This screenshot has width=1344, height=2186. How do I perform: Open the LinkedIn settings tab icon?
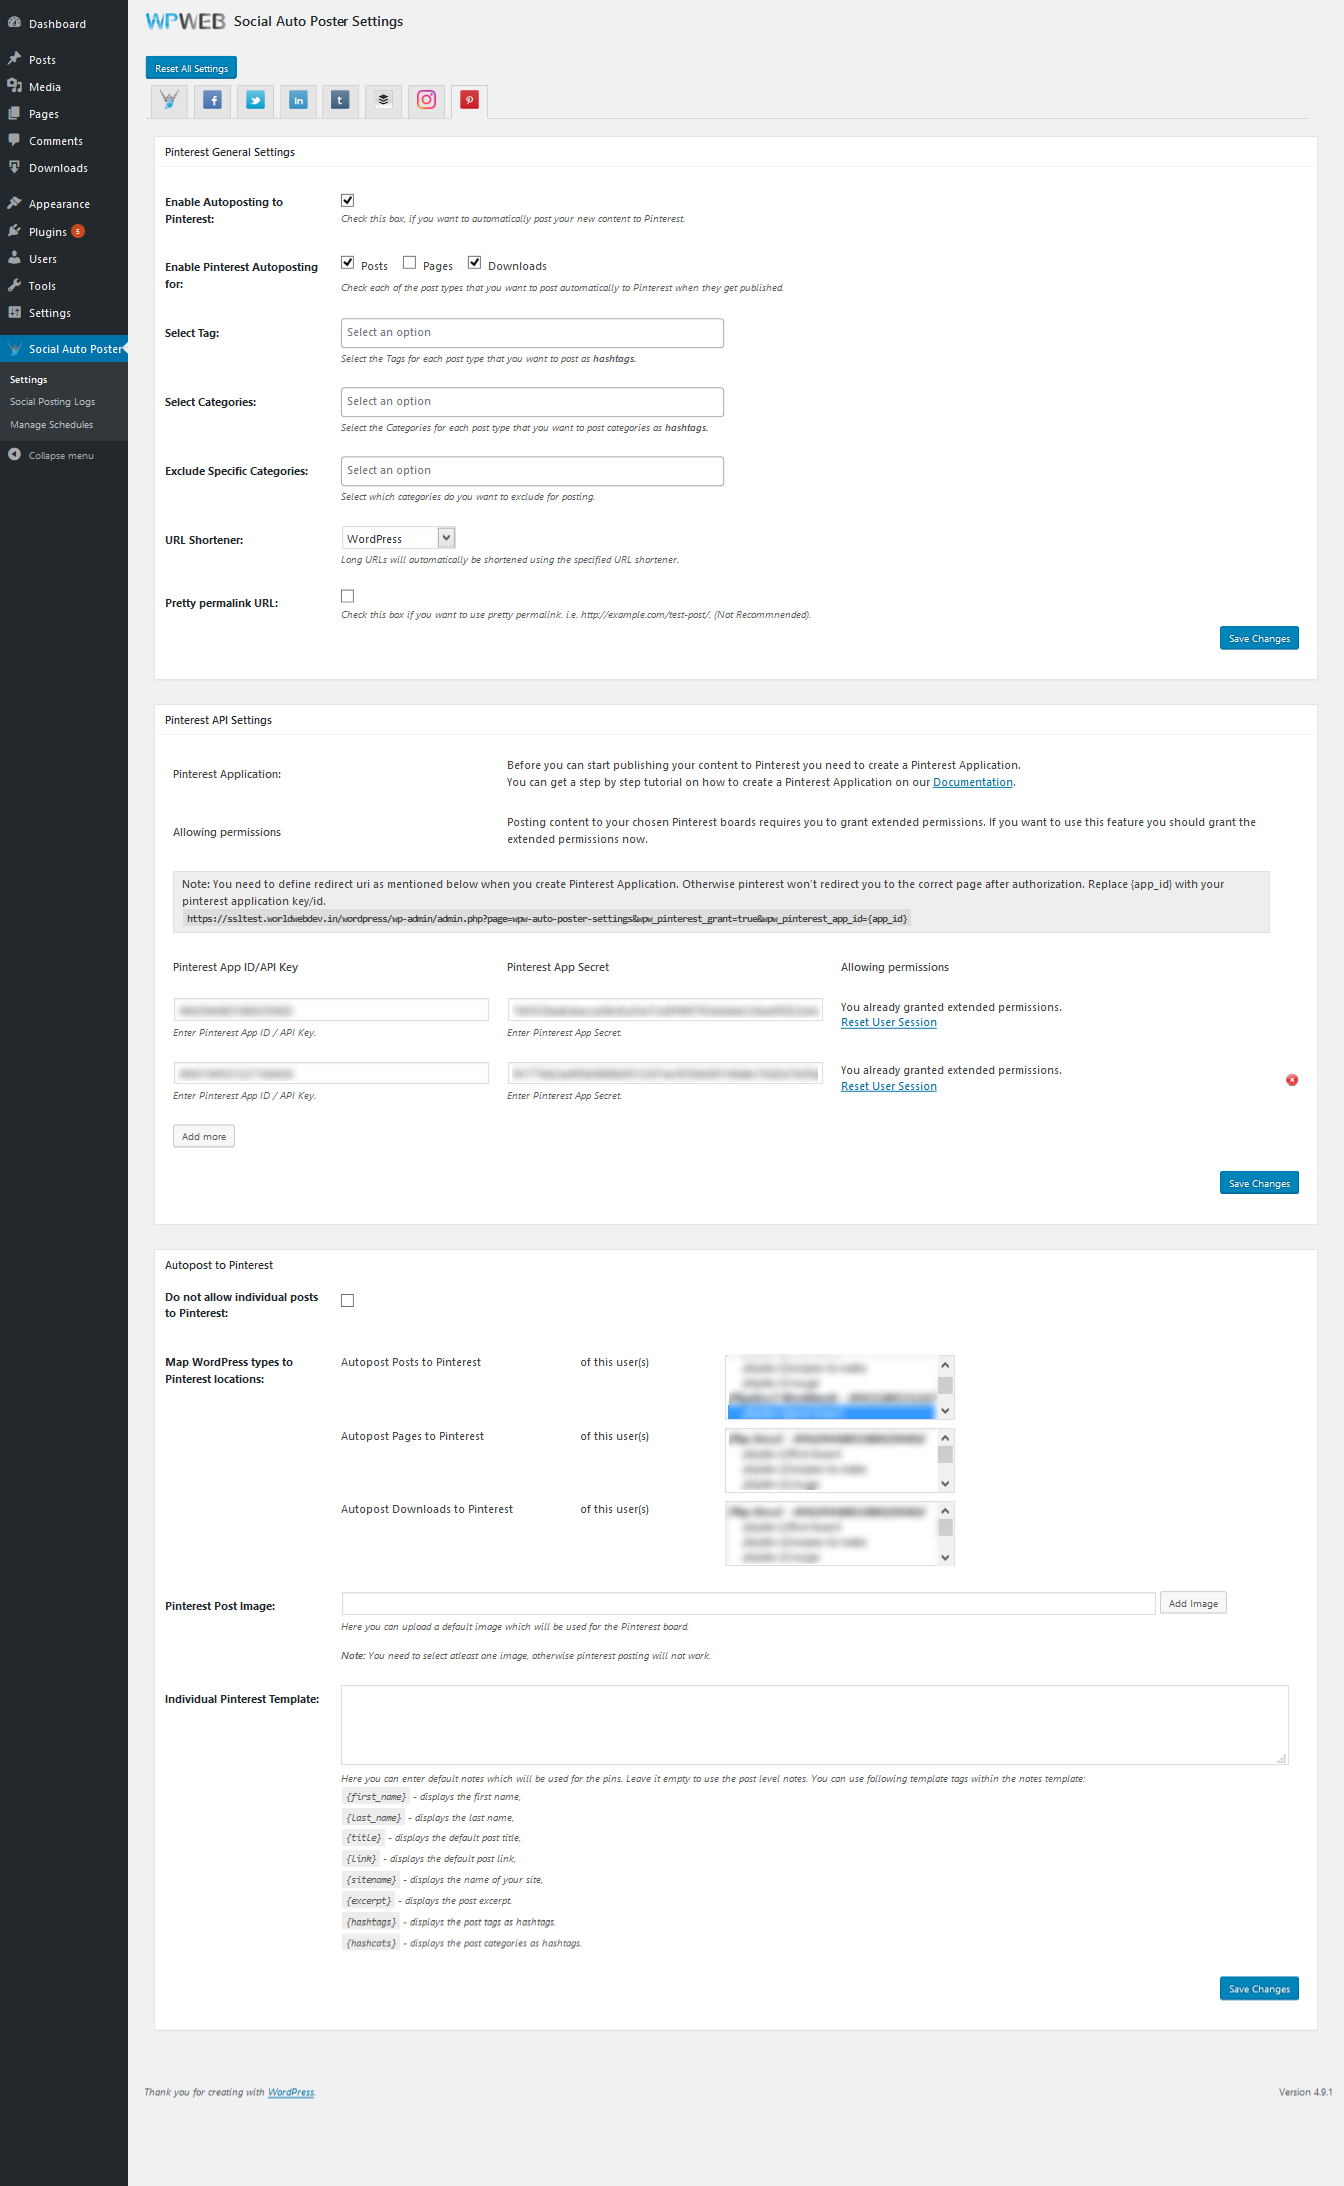click(298, 100)
